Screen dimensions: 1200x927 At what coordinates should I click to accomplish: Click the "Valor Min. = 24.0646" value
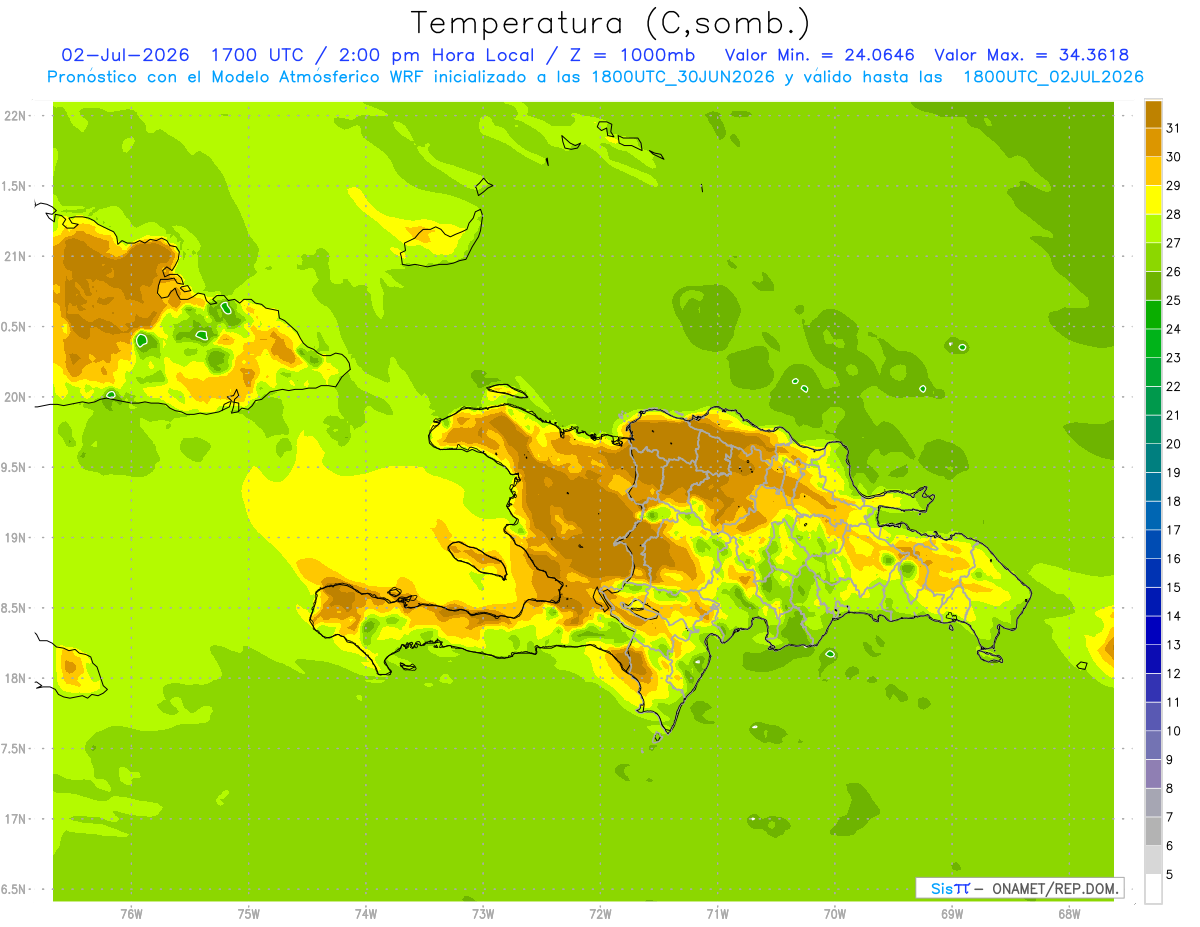point(820,55)
